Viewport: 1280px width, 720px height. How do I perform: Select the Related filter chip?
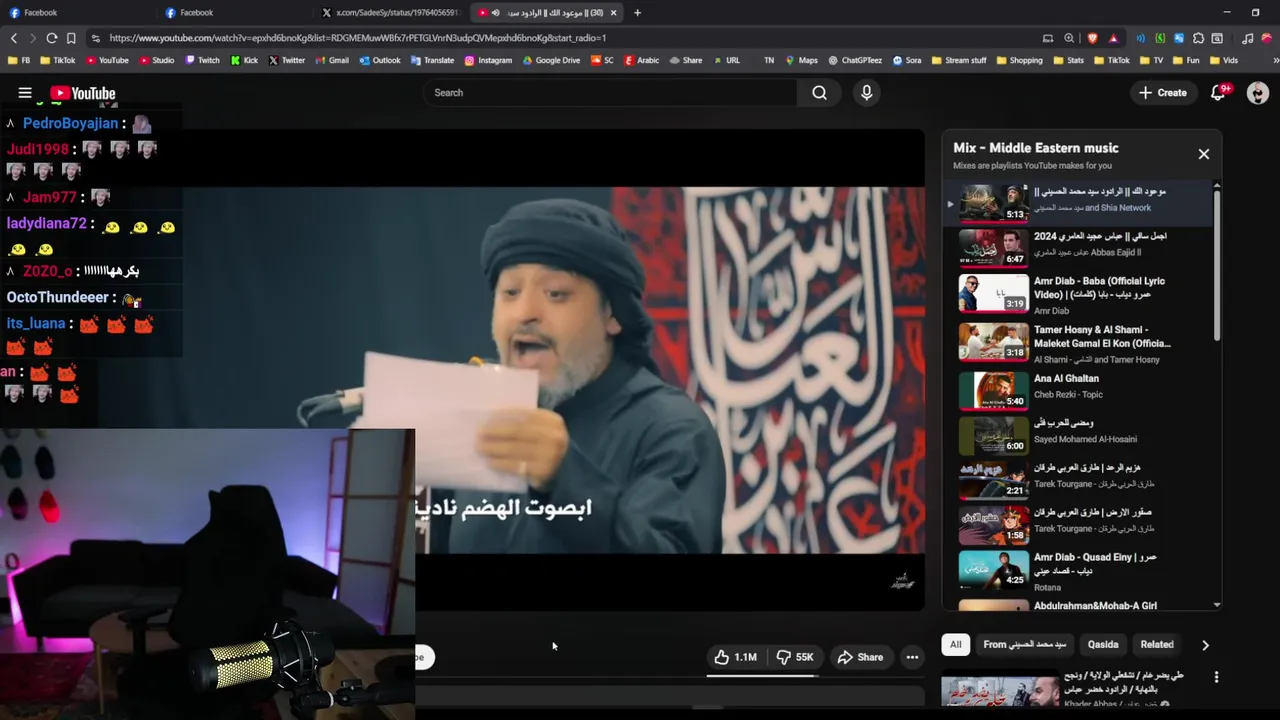[x=1157, y=645]
